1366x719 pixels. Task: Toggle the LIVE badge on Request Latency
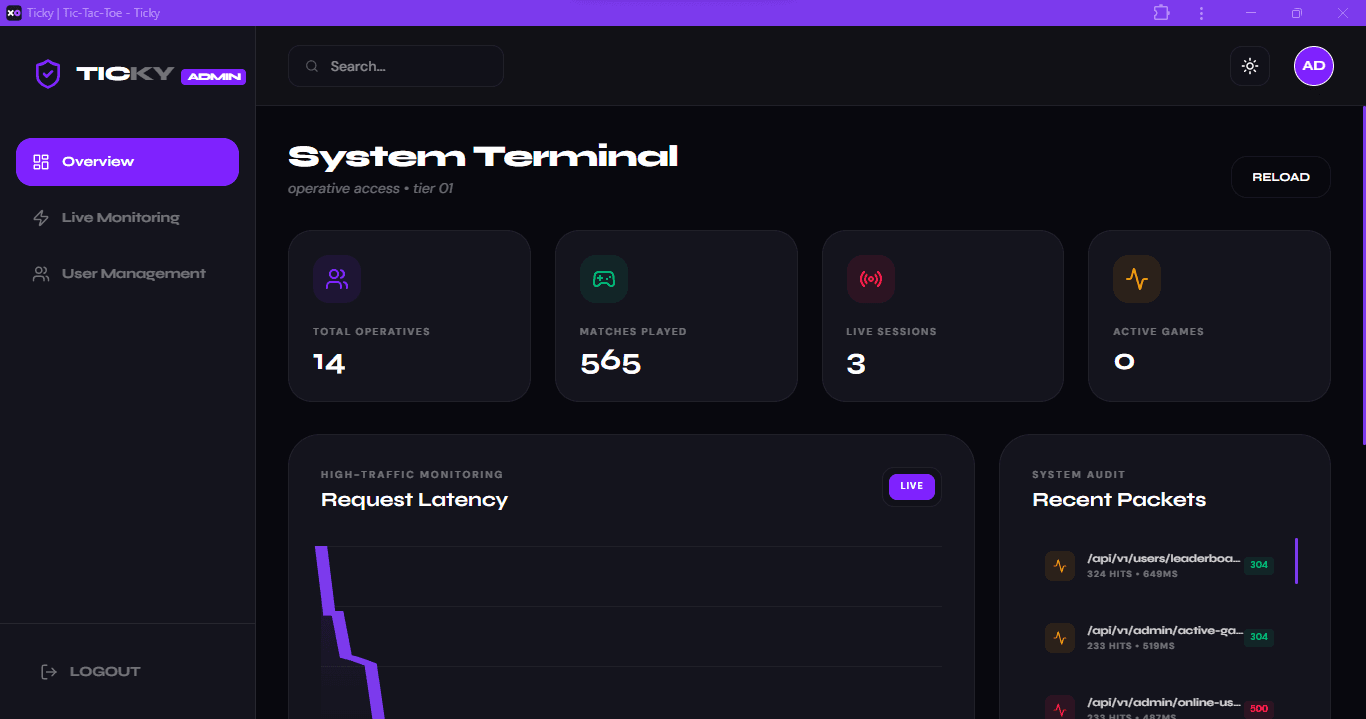[x=911, y=487]
